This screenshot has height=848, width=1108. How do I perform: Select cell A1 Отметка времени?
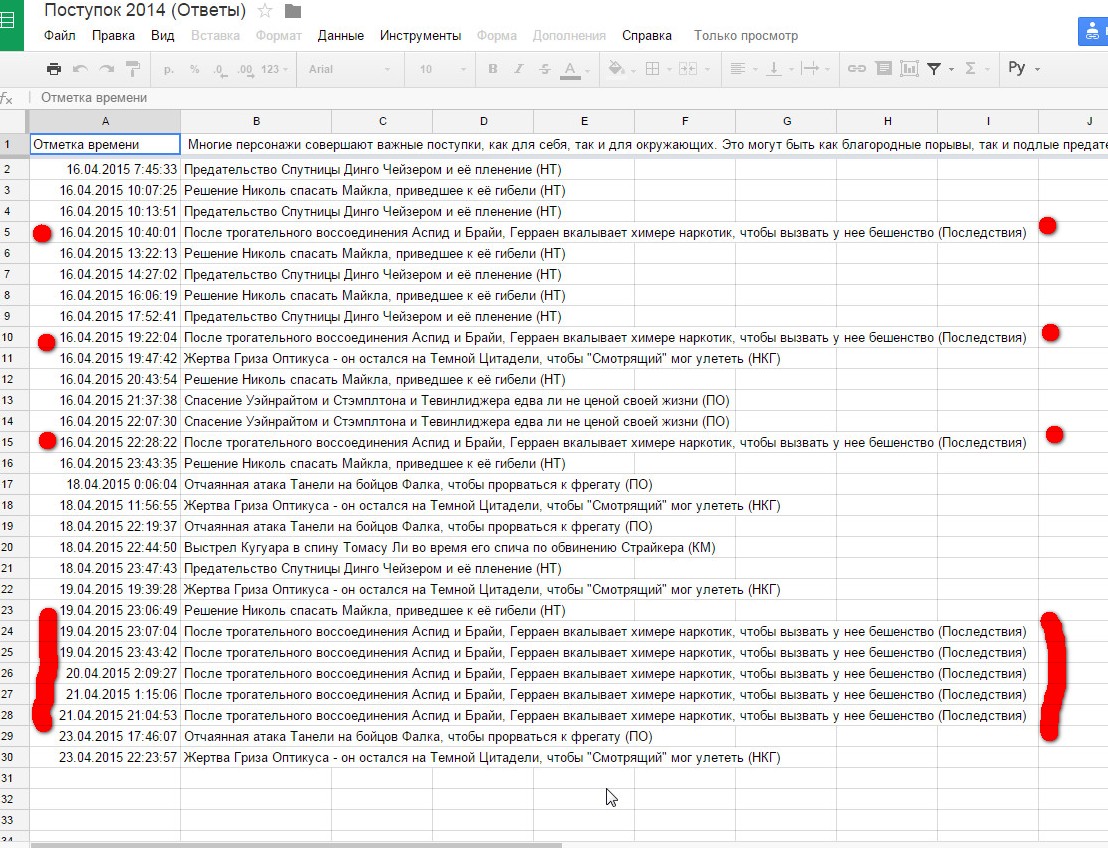(105, 144)
